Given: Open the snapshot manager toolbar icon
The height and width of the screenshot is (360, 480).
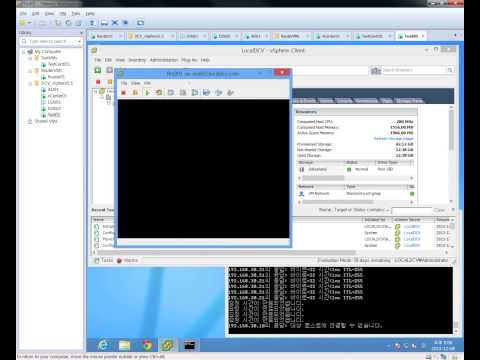Looking at the screenshot, I should coord(78,23).
